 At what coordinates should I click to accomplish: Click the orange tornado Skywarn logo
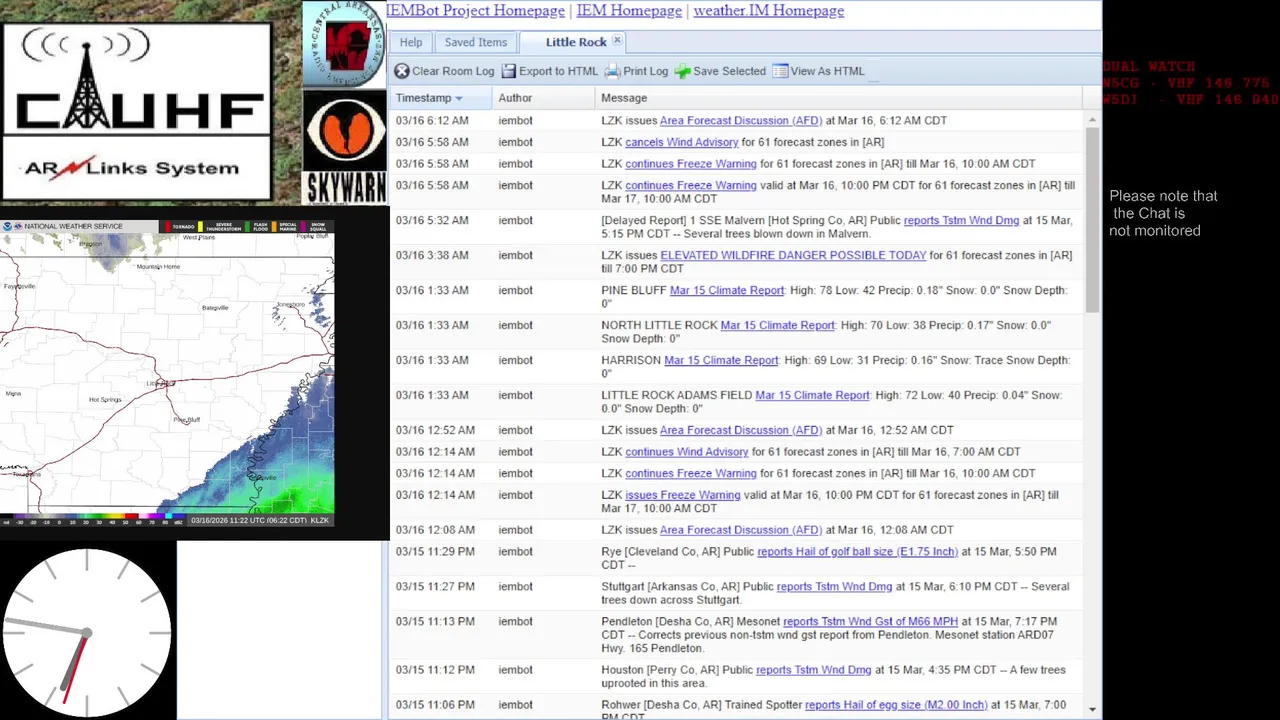(344, 131)
